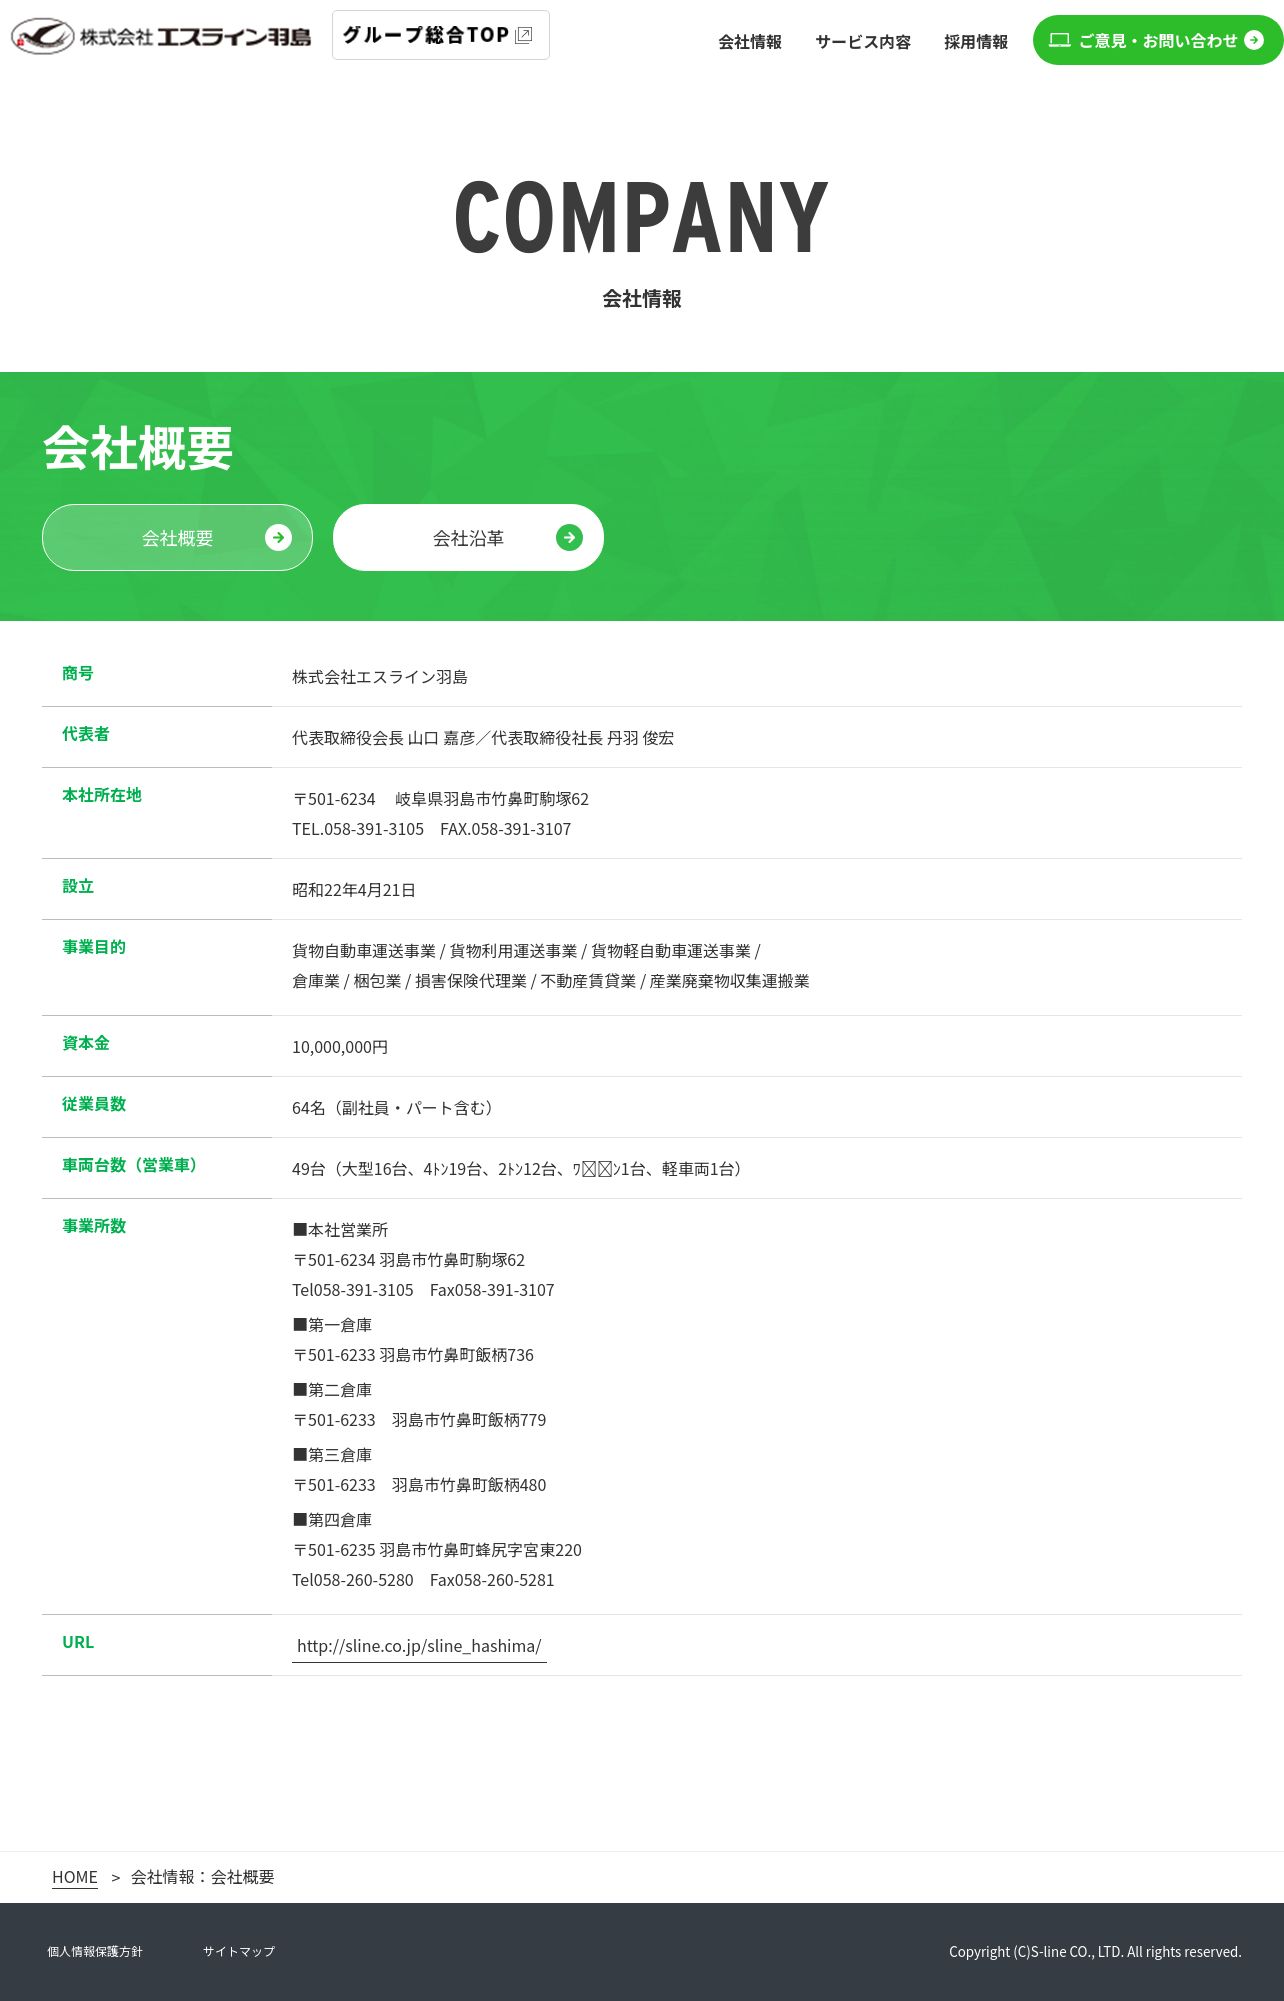Screen dimensions: 1284x2001
Task: Click the 羽島市竹鼻町蜂尻字宮東220 address line
Action: [437, 1550]
